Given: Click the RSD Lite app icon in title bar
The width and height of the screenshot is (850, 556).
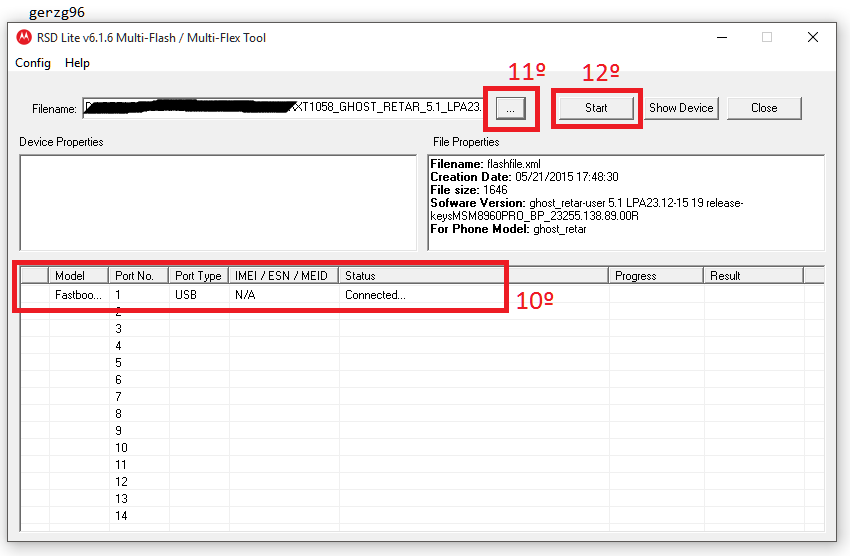Looking at the screenshot, I should point(24,38).
